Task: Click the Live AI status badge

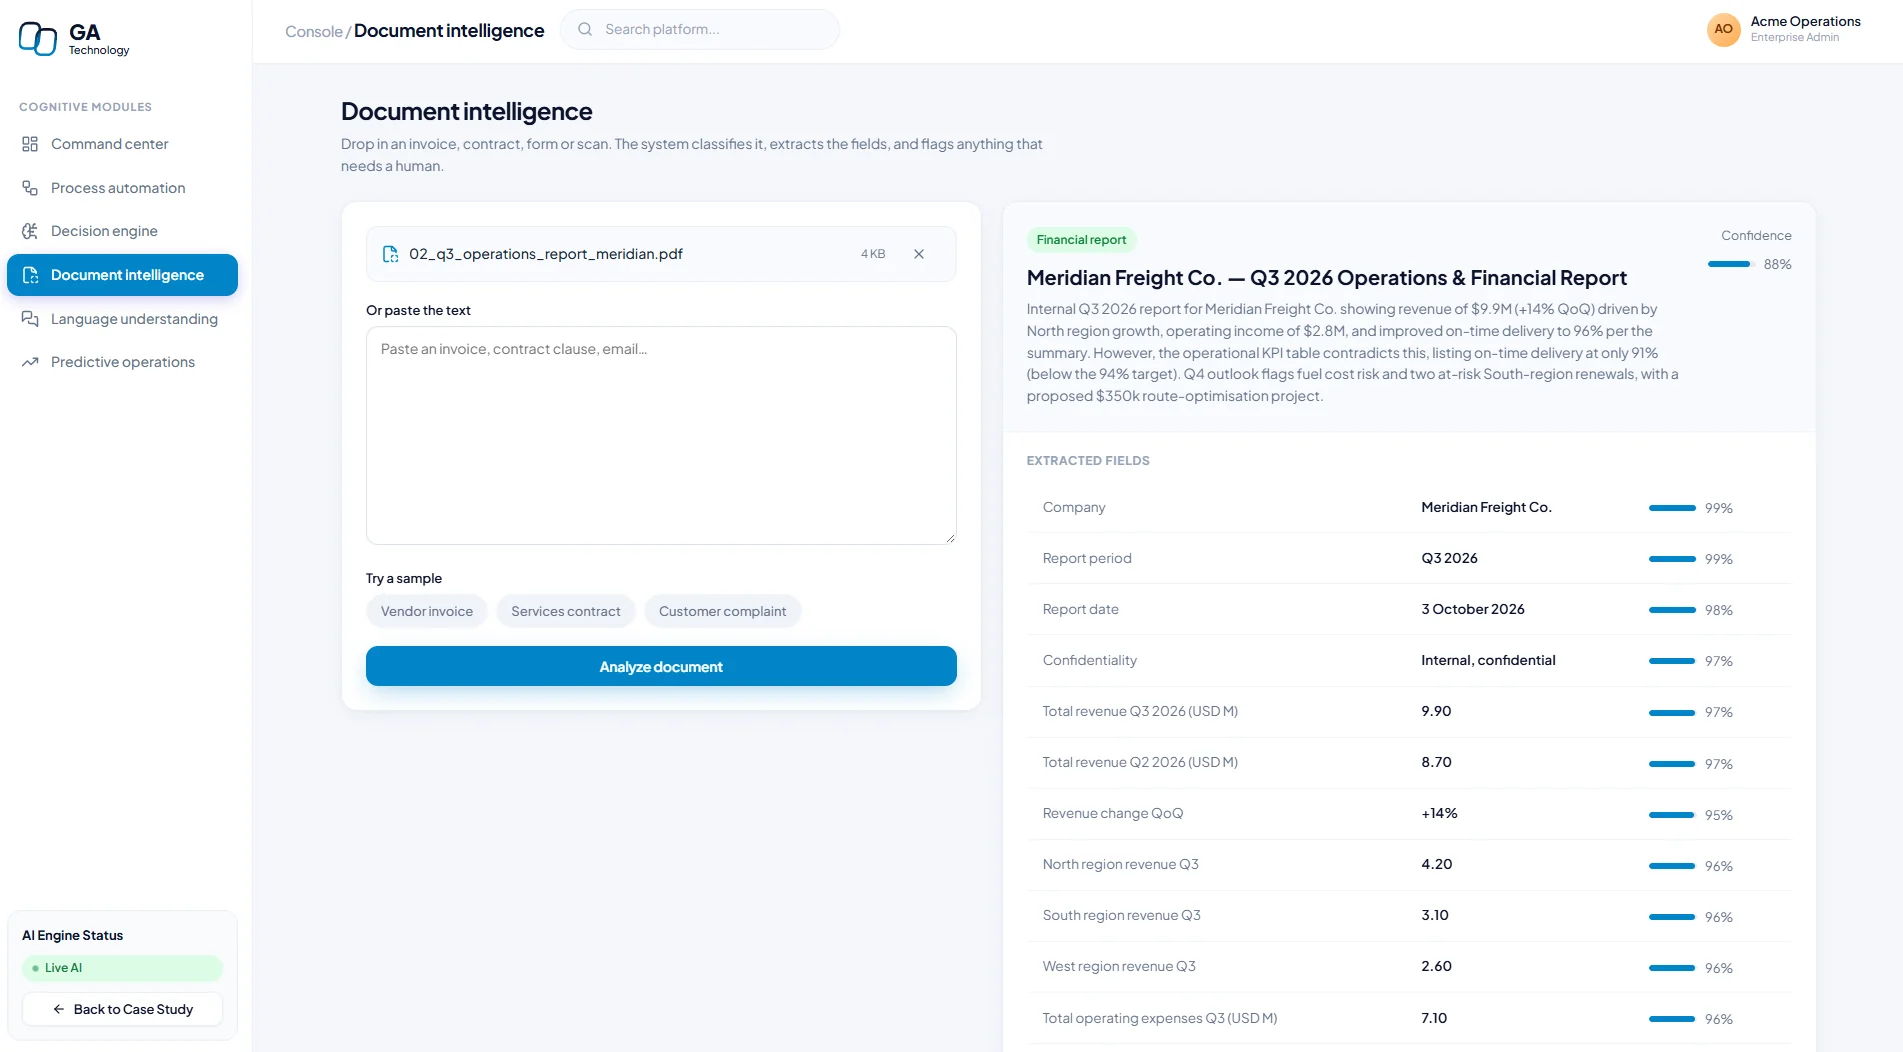Action: pos(122,968)
